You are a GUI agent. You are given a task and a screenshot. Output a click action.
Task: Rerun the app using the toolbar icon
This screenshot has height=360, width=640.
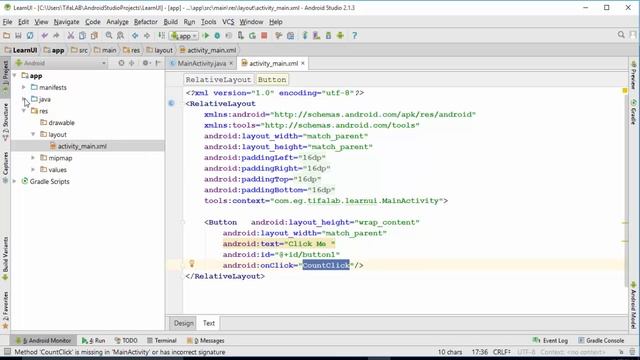pyautogui.click(x=252, y=36)
